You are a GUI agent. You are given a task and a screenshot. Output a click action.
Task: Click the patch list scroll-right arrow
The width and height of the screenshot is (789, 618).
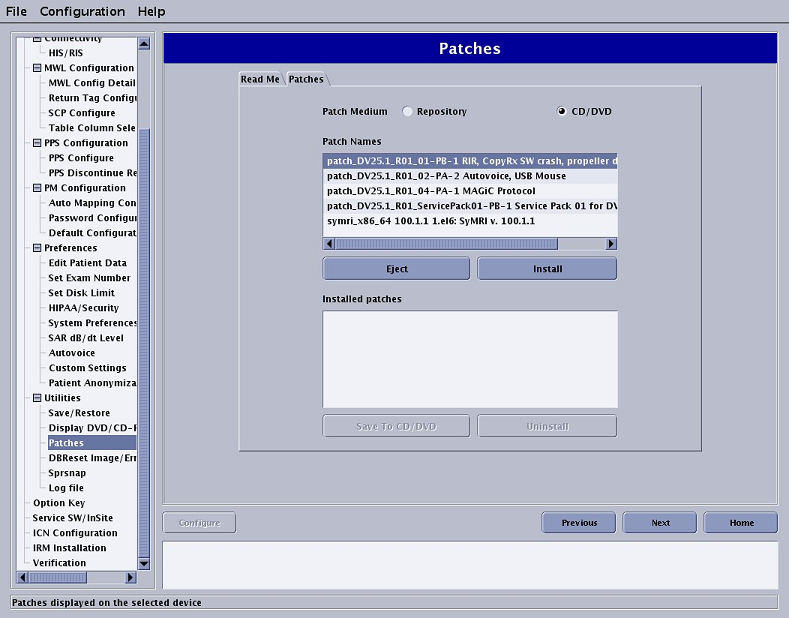tap(611, 243)
